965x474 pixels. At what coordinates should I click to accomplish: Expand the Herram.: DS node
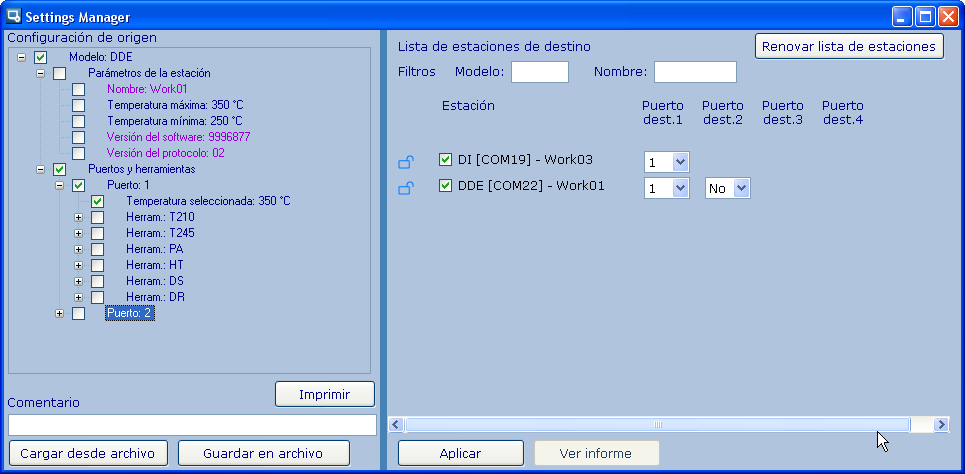79,281
